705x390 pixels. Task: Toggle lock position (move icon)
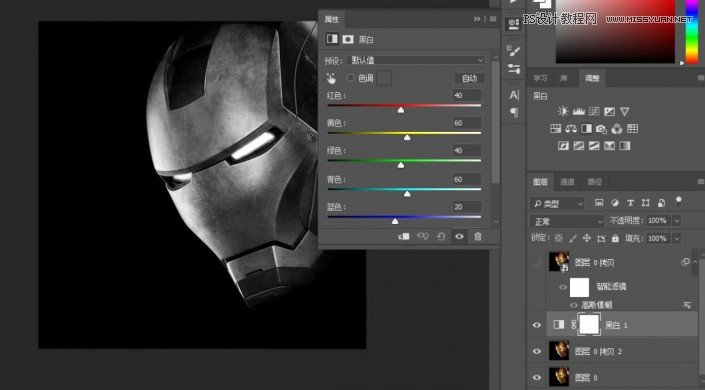click(x=587, y=238)
